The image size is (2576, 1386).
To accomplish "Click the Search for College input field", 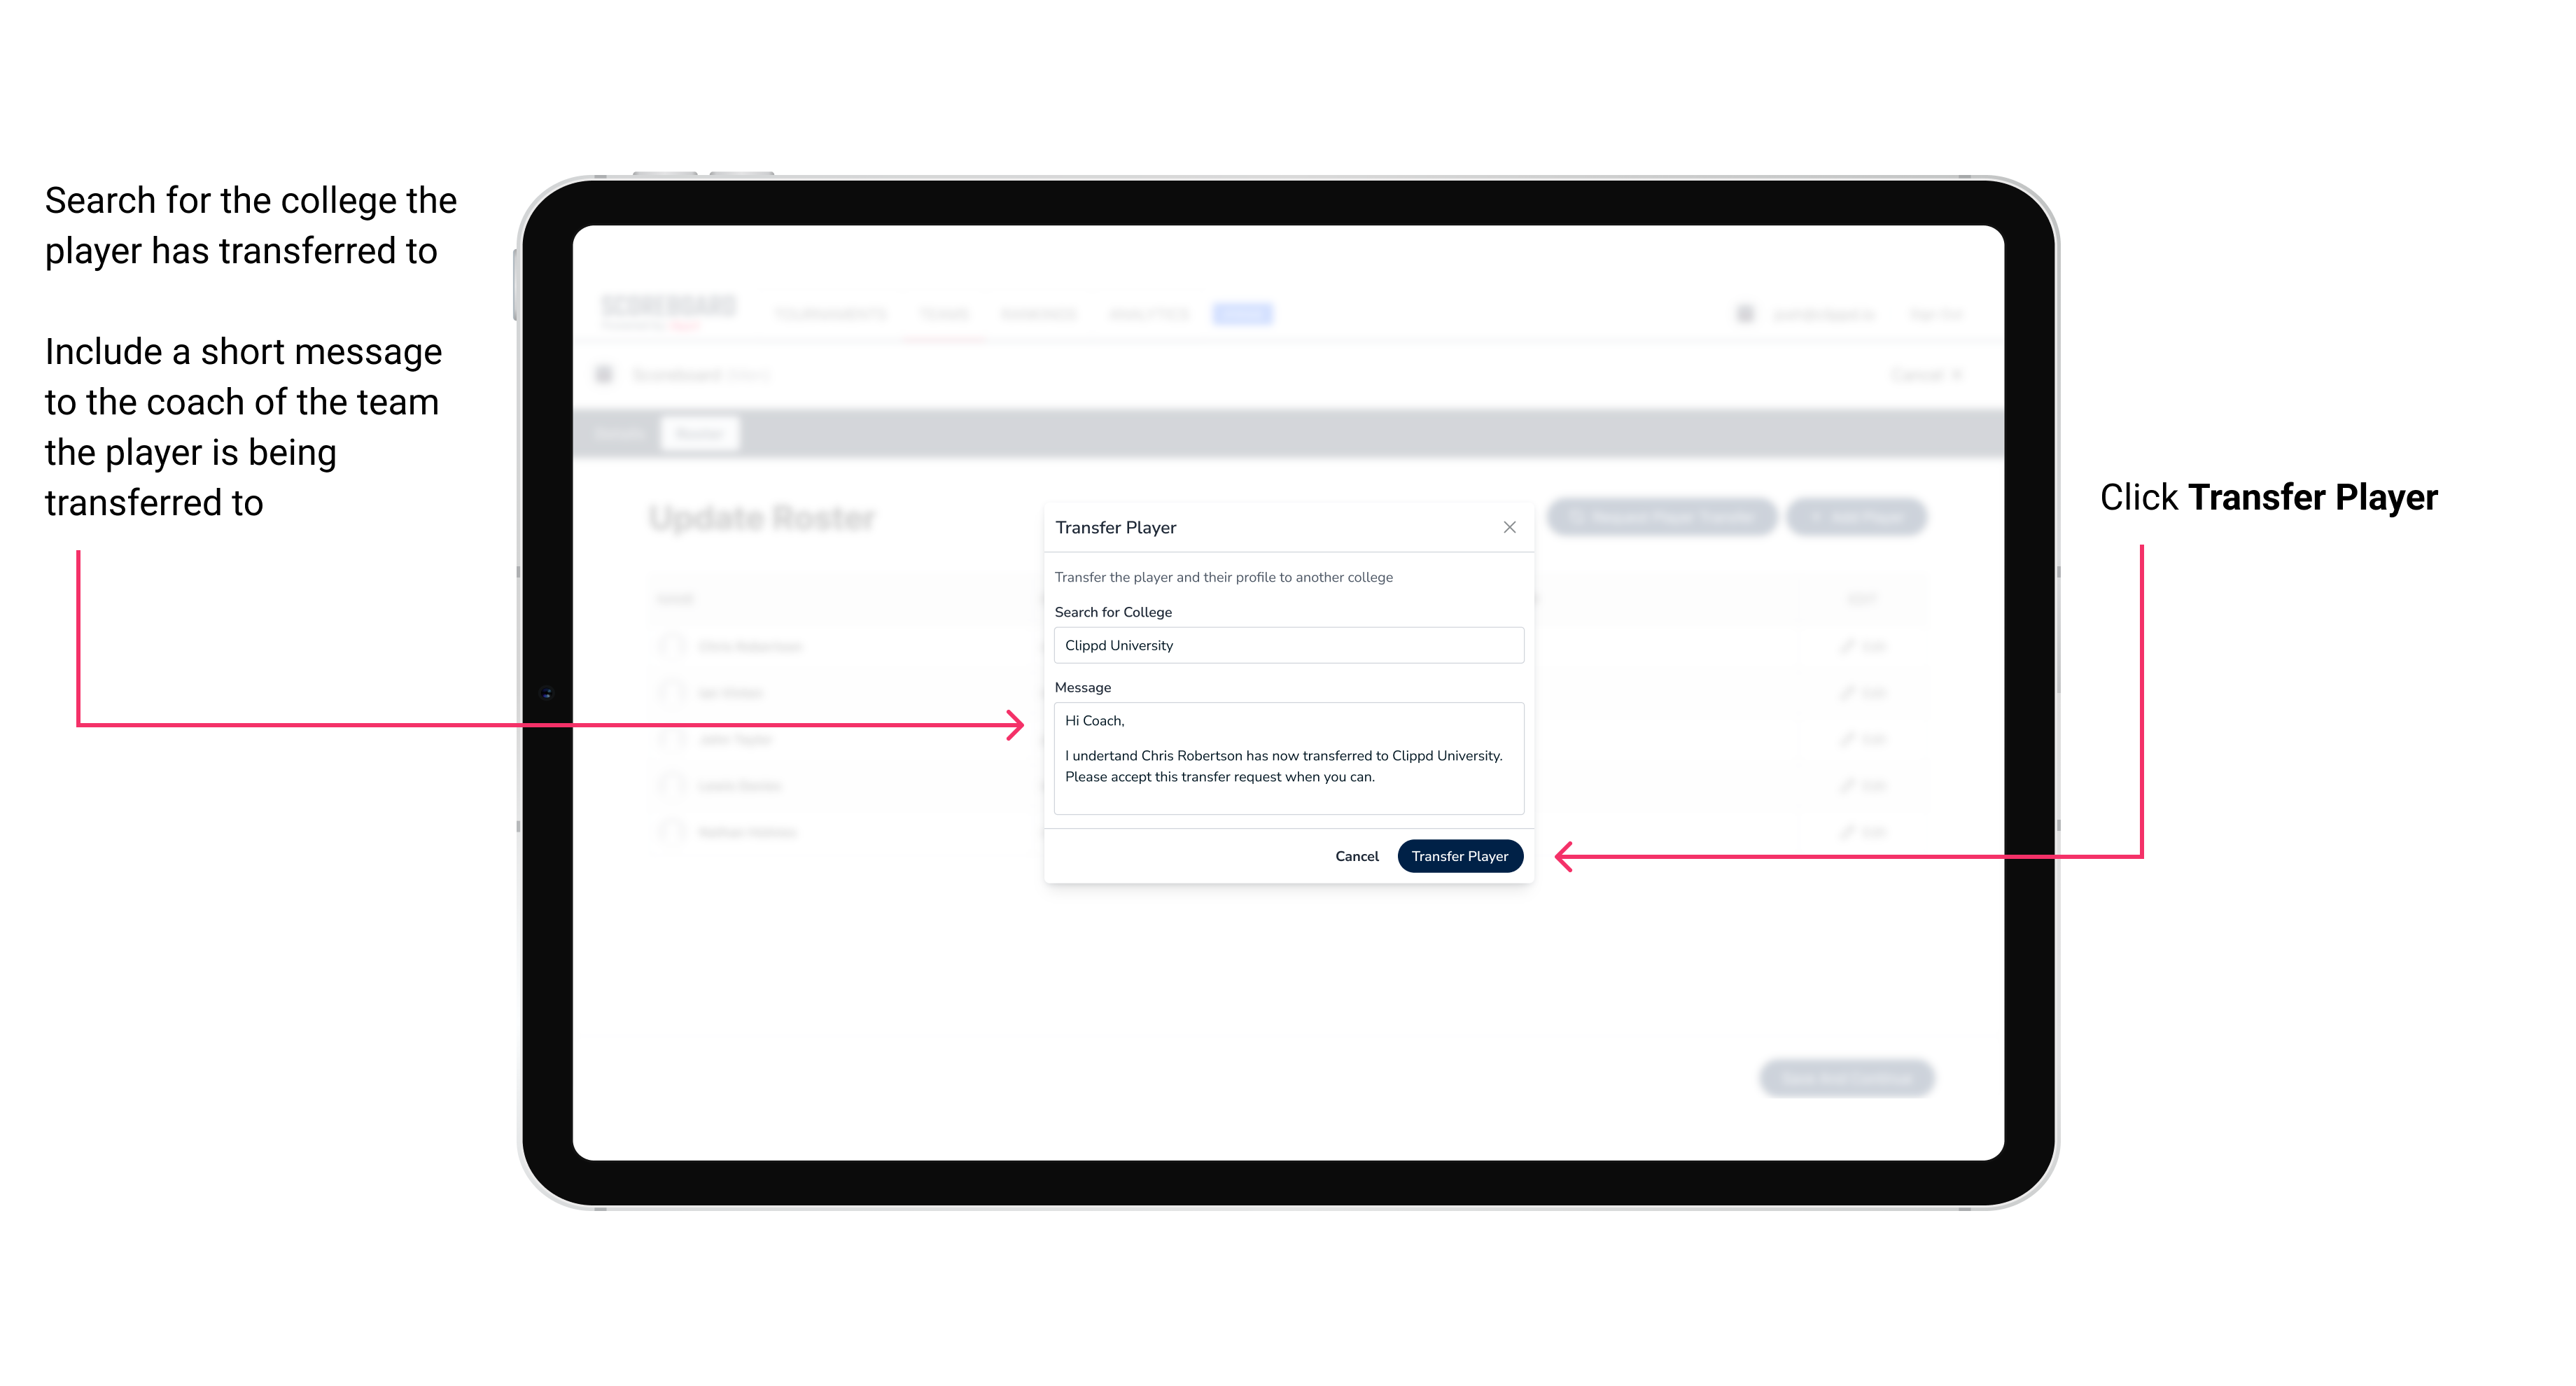I will pyautogui.click(x=1284, y=645).
